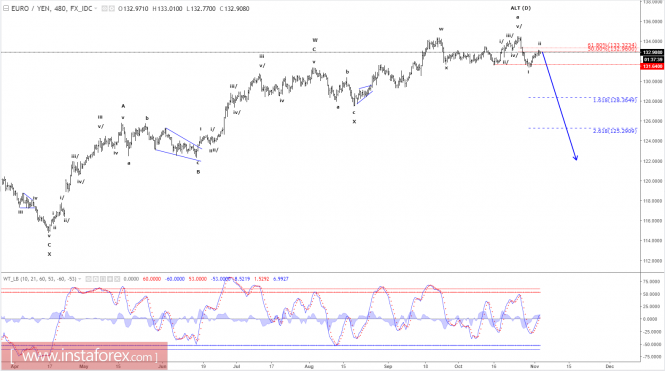Open the dropdown arrow after FX_IDC
This screenshot has width=665, height=371.
[96, 8]
